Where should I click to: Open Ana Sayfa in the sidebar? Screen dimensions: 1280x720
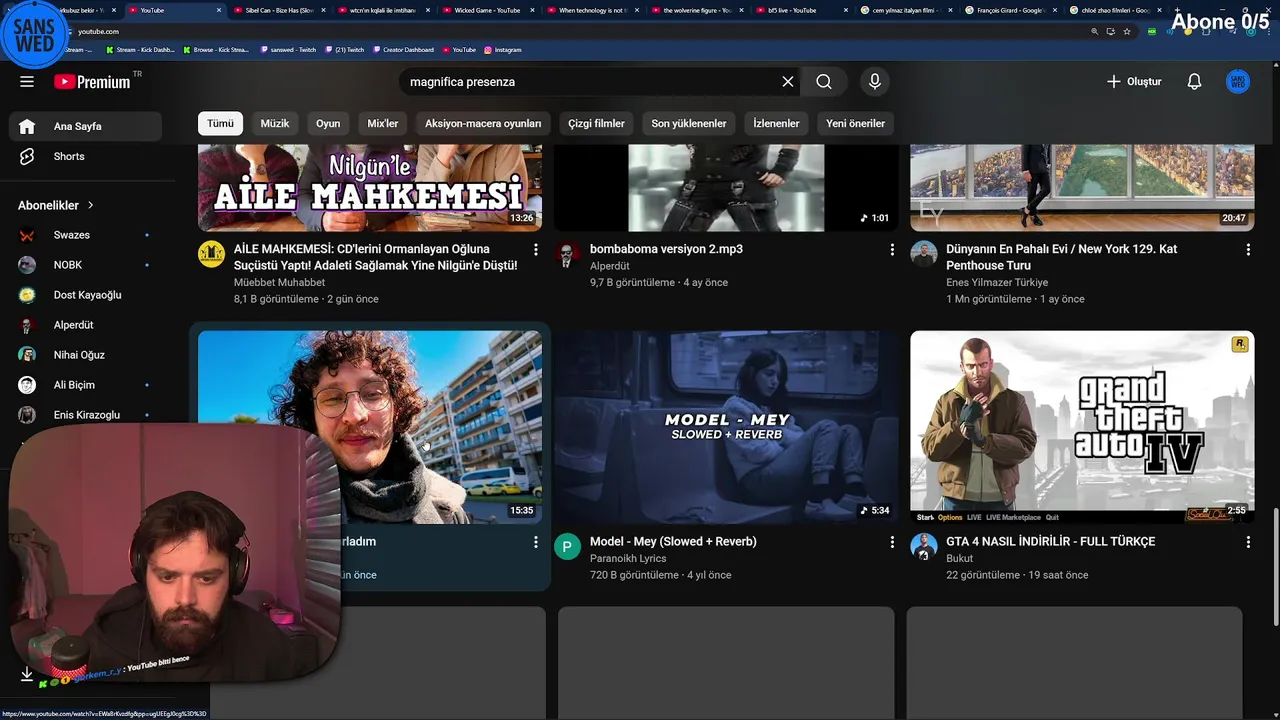point(85,126)
